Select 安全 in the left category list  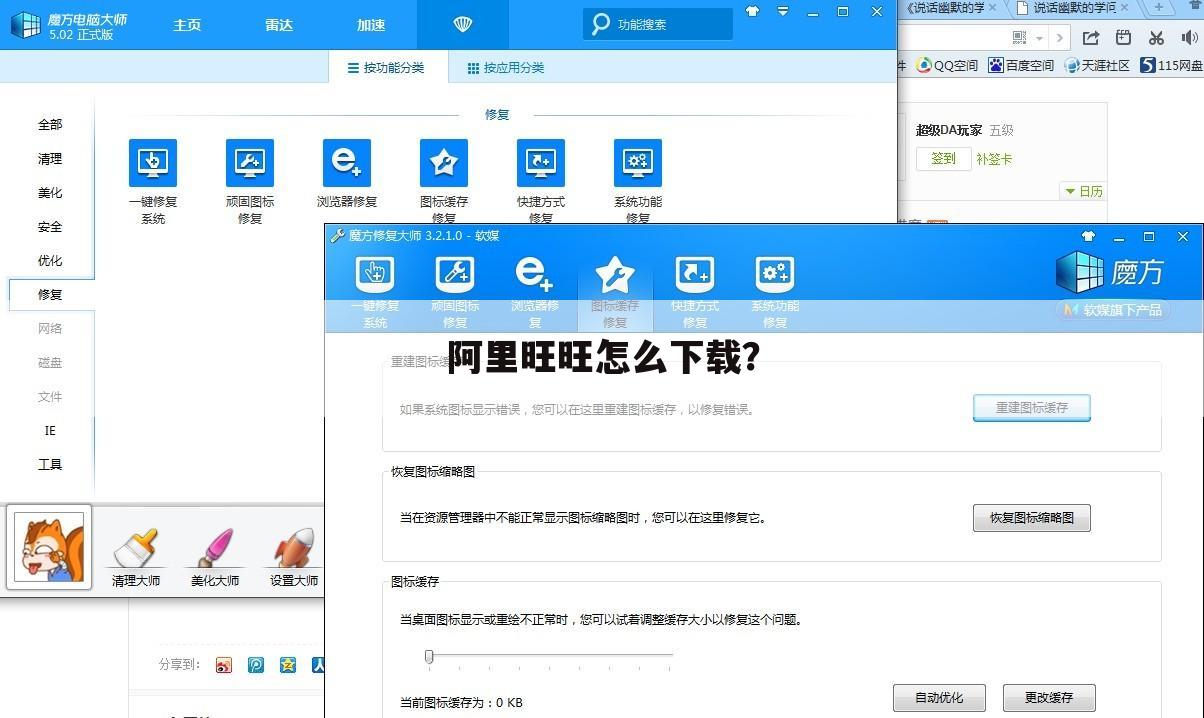[x=50, y=227]
